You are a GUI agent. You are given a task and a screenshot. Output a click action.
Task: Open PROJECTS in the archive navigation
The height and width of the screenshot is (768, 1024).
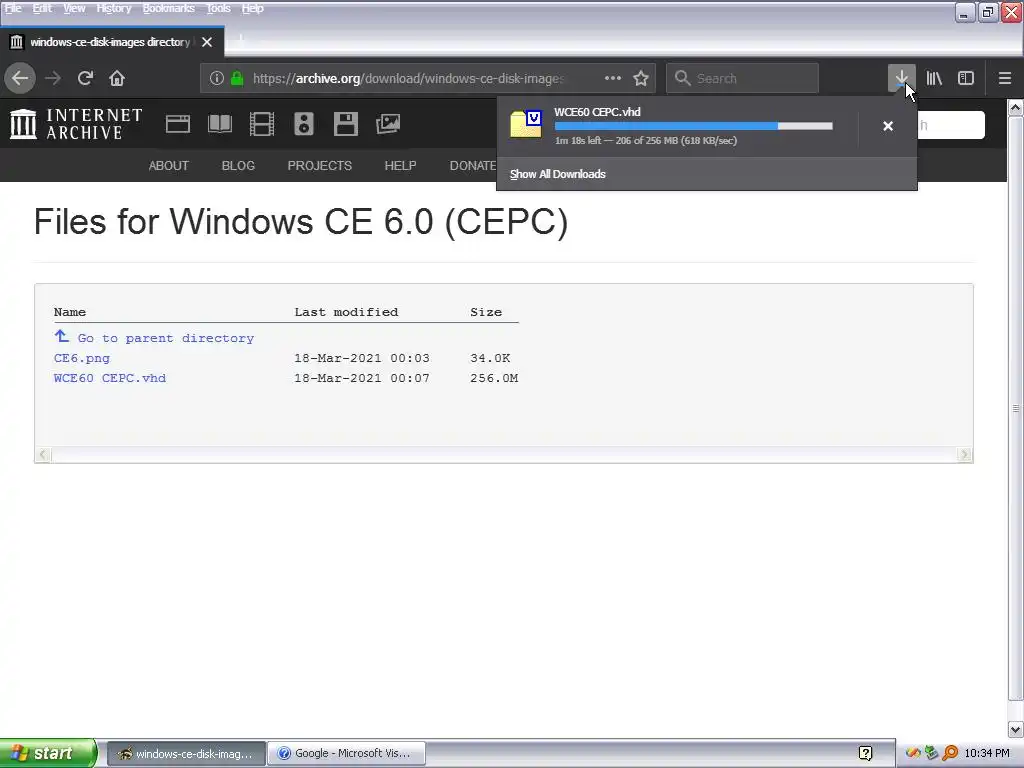pyautogui.click(x=319, y=166)
